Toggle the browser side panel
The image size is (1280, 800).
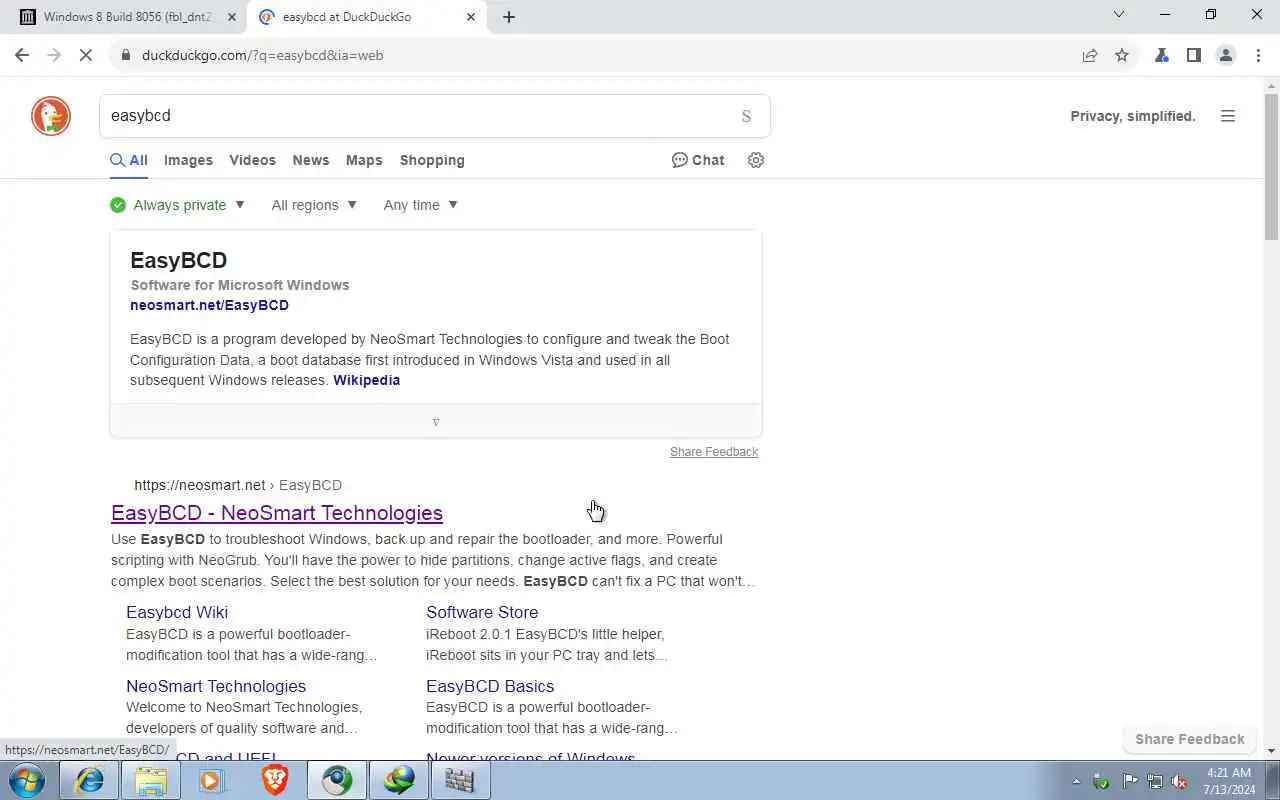coord(1194,55)
